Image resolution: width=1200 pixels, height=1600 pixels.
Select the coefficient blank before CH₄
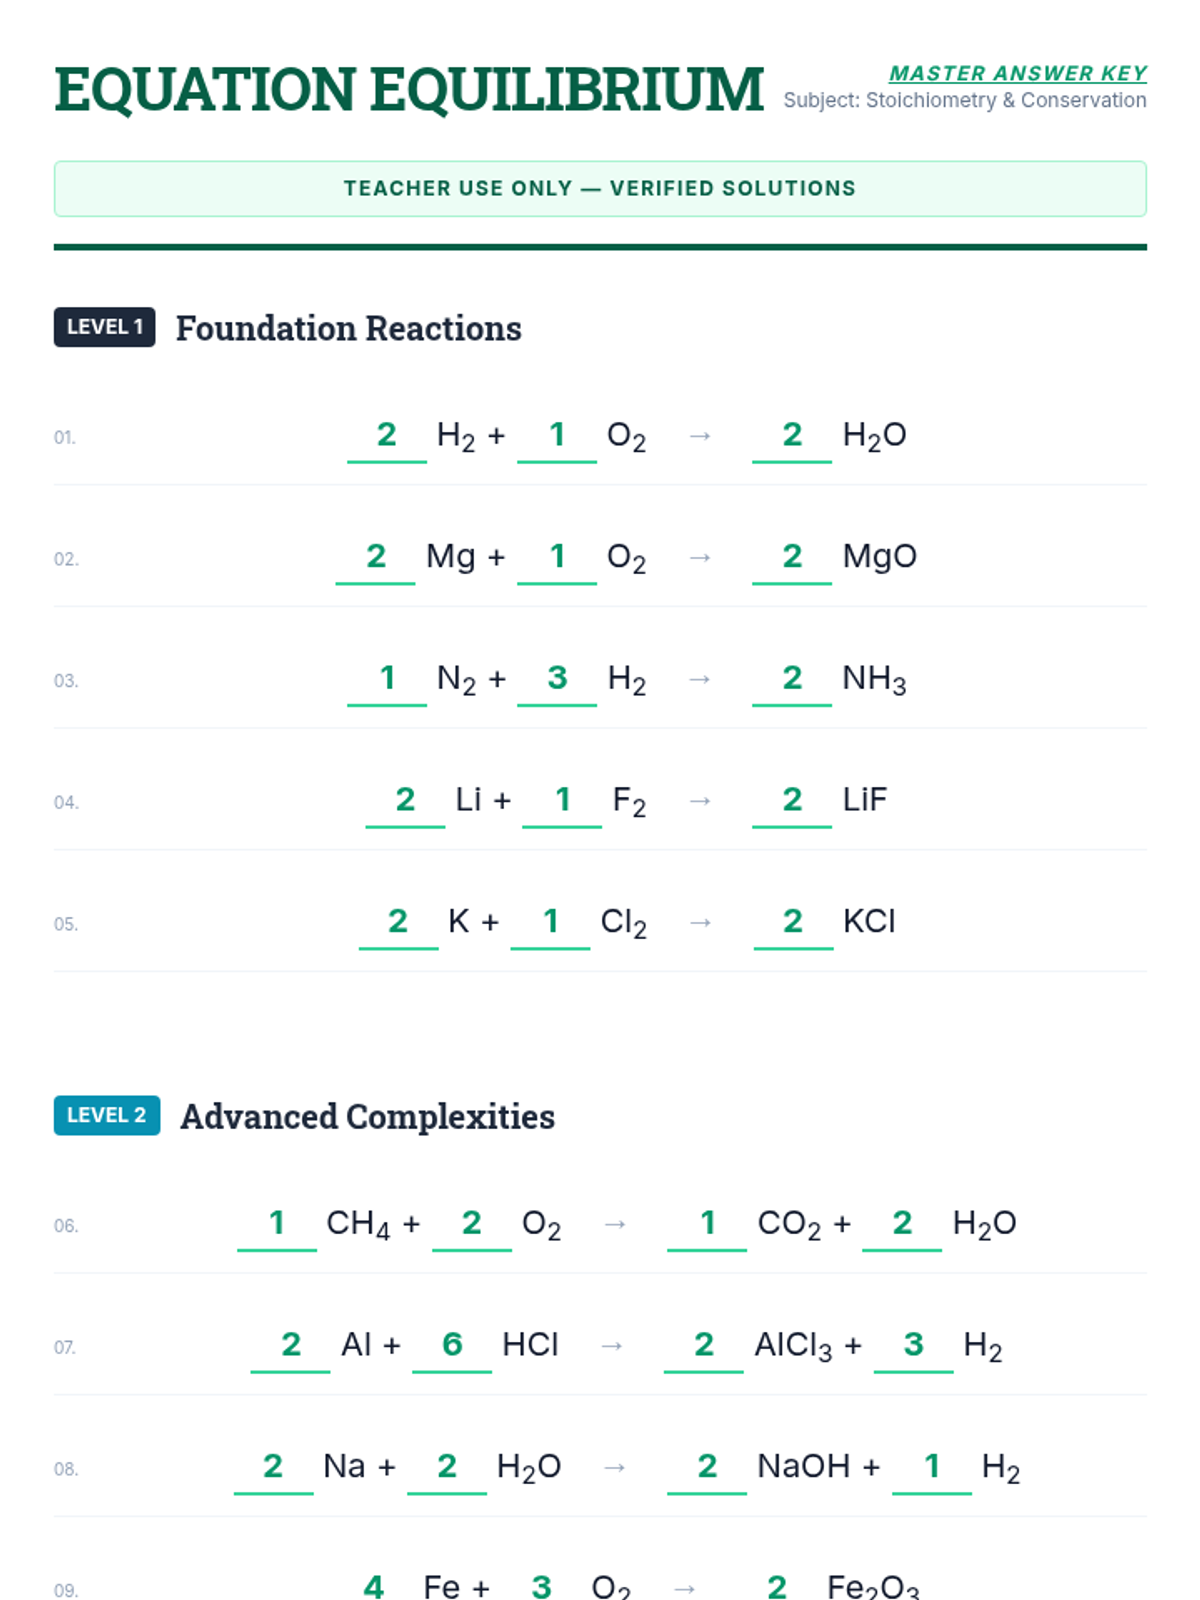click(x=277, y=1224)
